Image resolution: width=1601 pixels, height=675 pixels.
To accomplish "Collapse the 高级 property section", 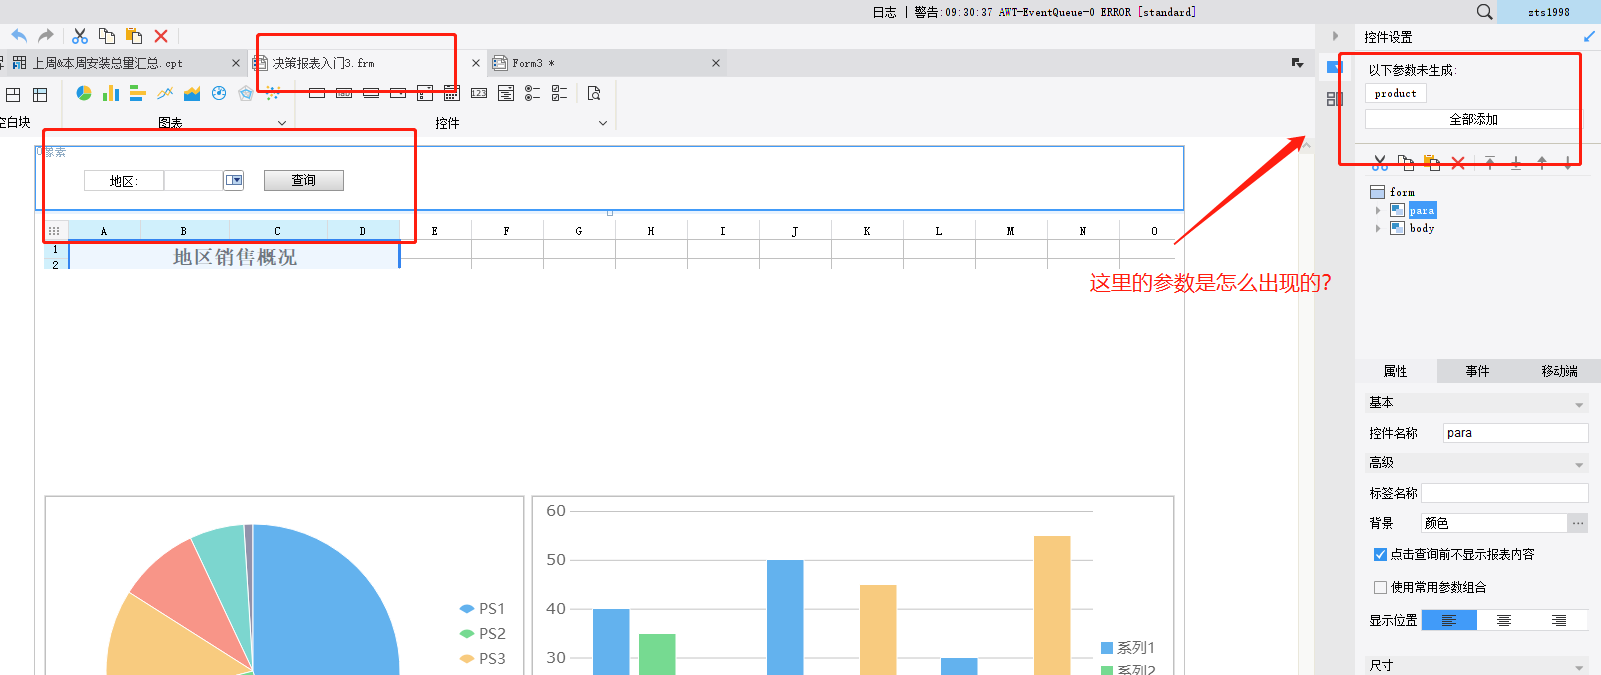I will [1579, 464].
